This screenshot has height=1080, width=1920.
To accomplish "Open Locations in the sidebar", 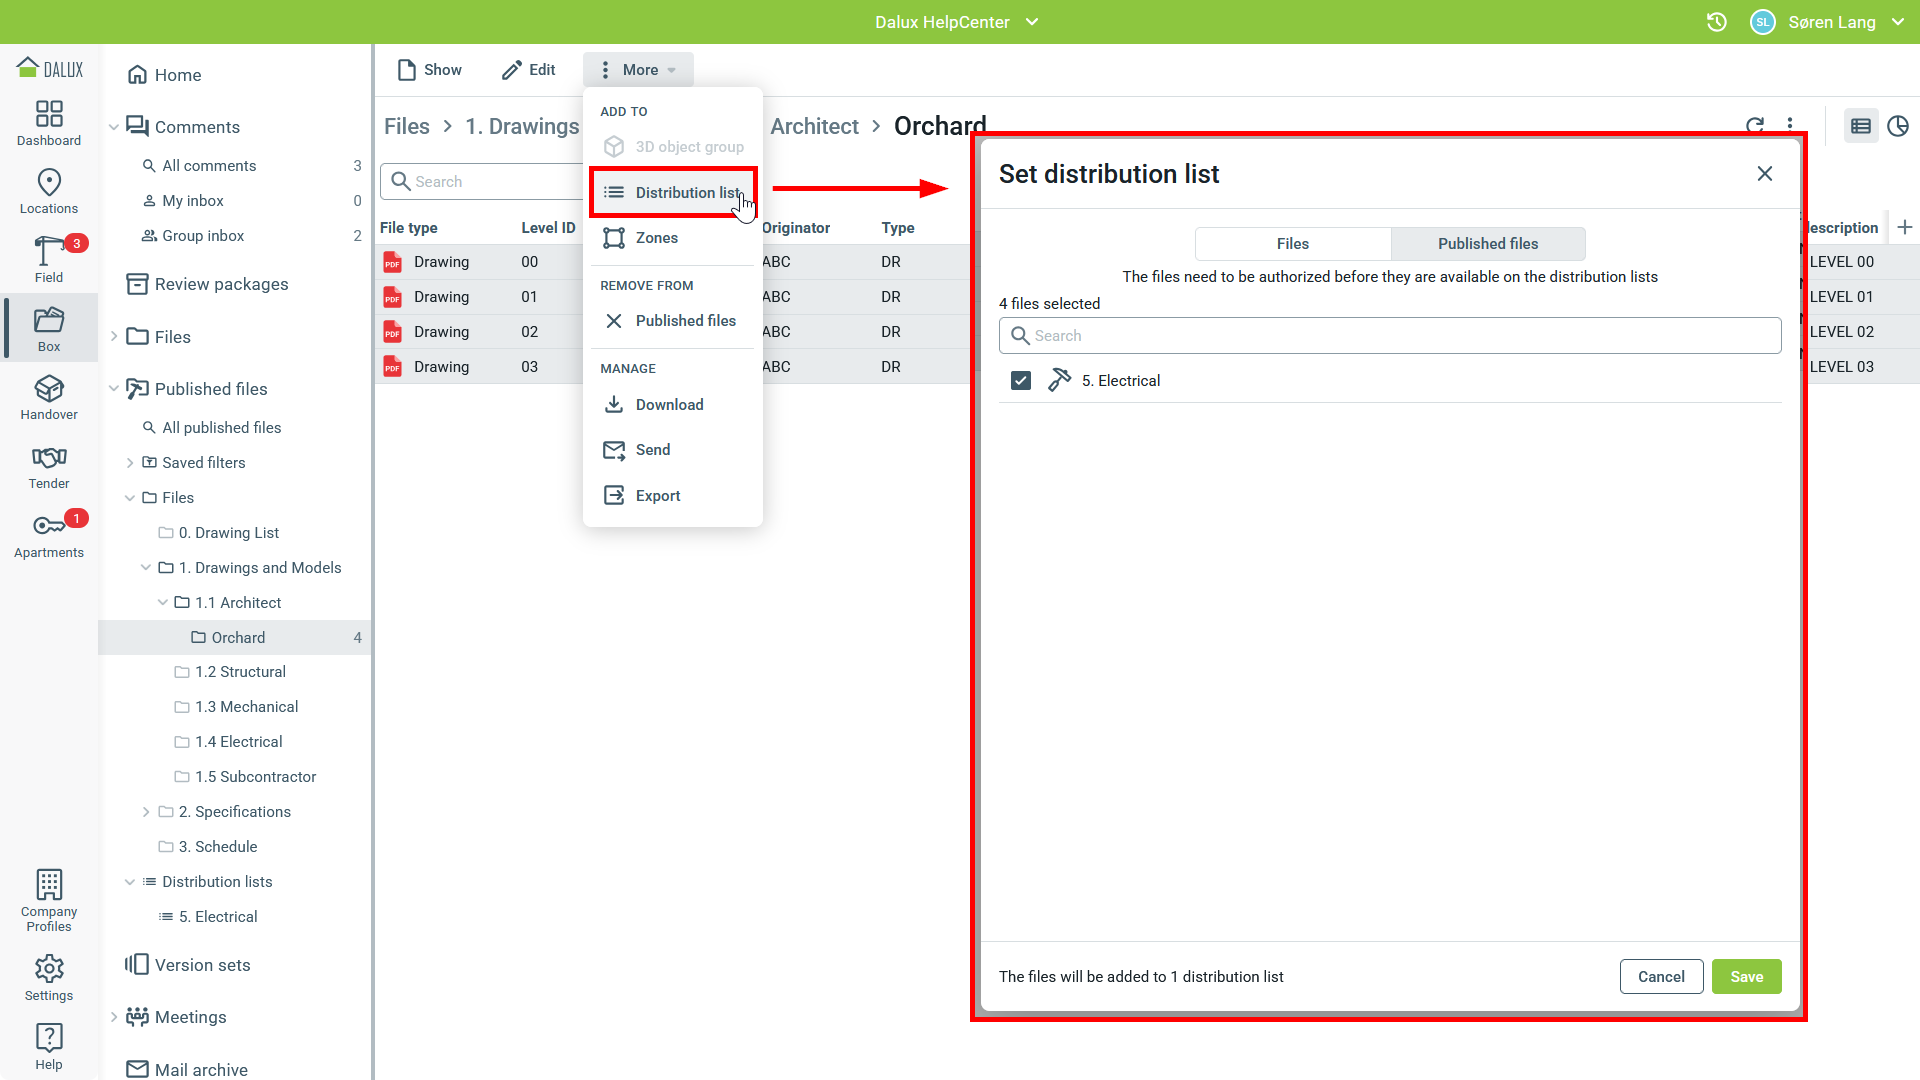I will [49, 191].
